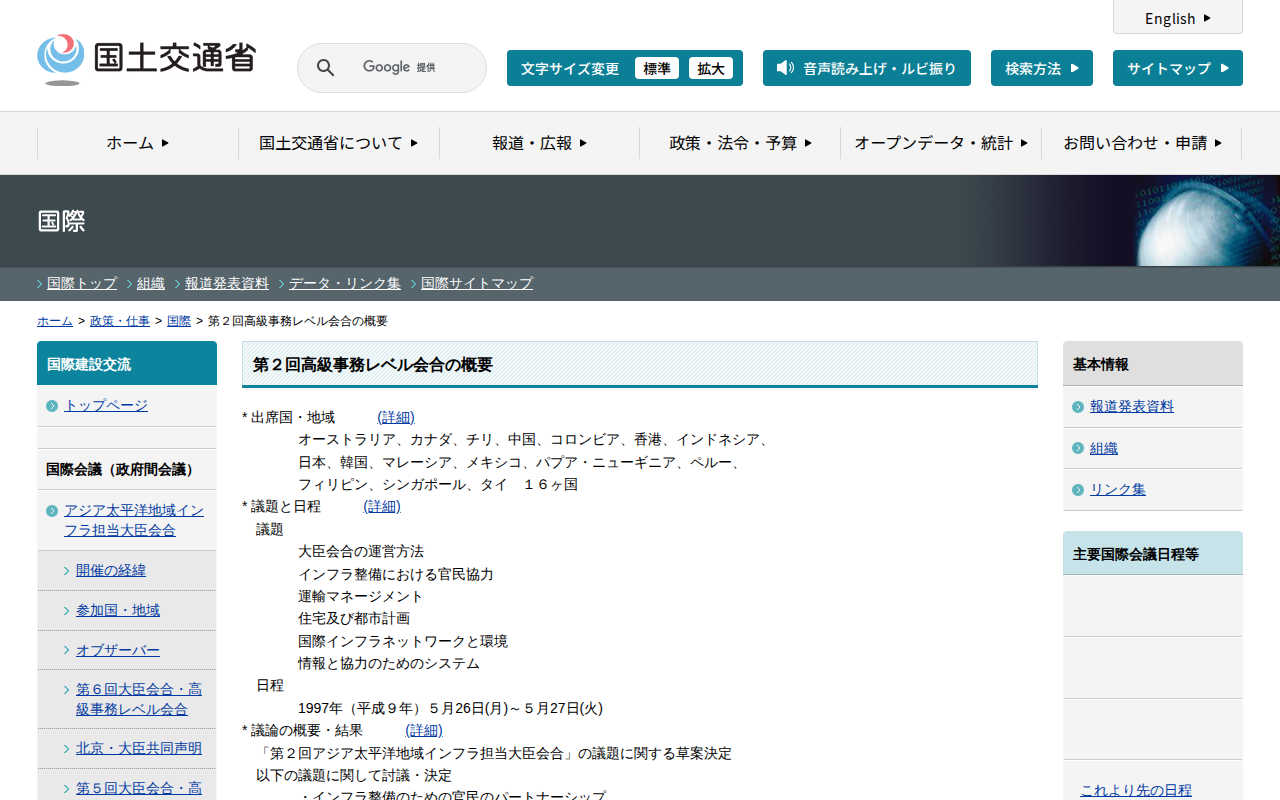Open 北京・大臣共同声明 sidebar link
The width and height of the screenshot is (1280, 800).
[139, 748]
